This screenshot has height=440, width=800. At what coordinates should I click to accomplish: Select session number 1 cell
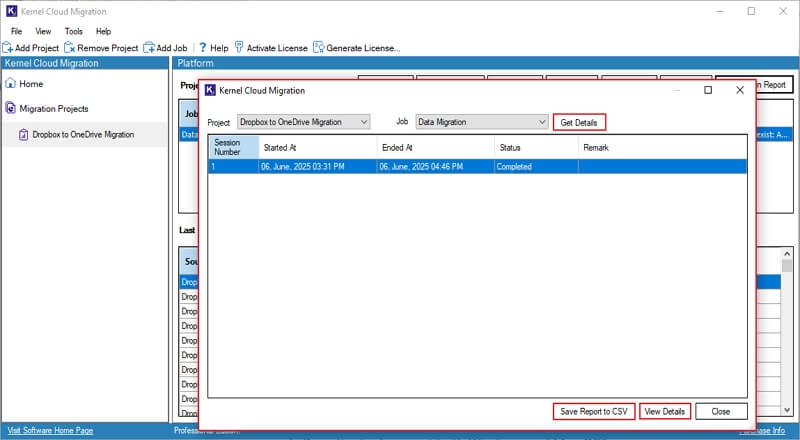(234, 166)
